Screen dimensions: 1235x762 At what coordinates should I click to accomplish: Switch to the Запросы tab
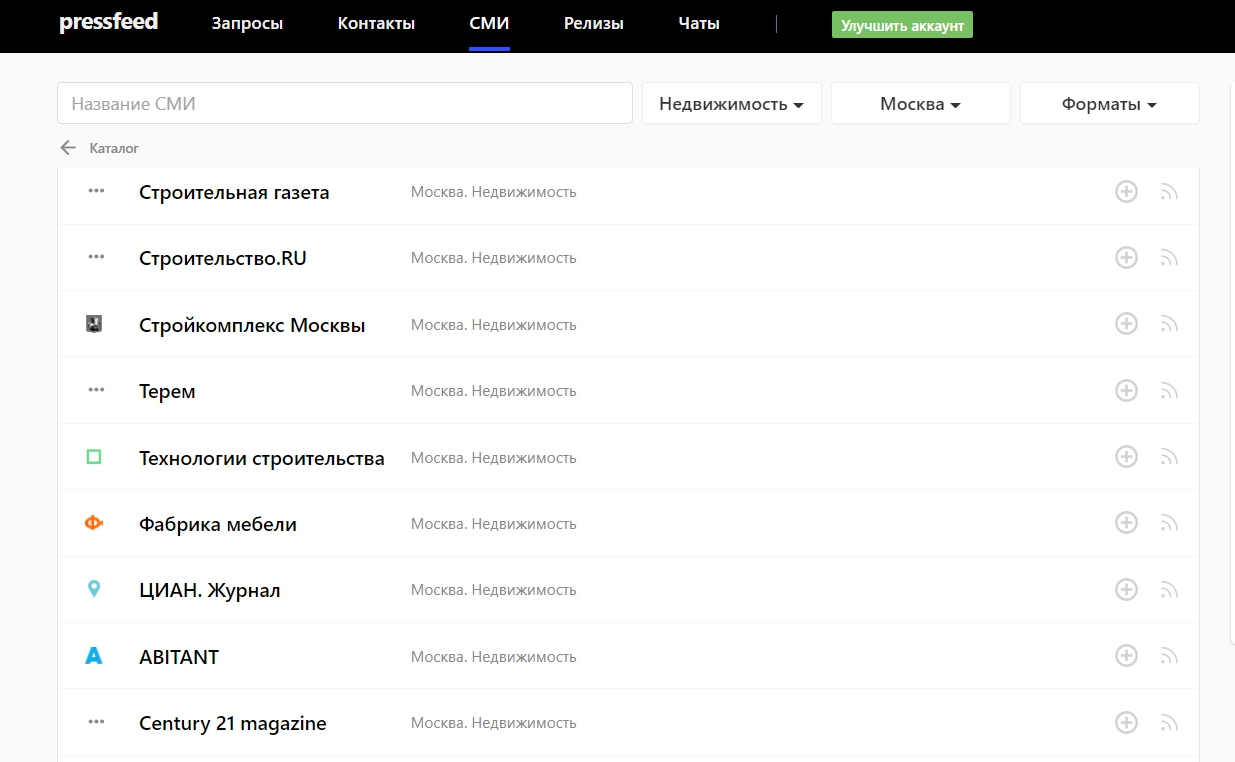[x=247, y=24]
